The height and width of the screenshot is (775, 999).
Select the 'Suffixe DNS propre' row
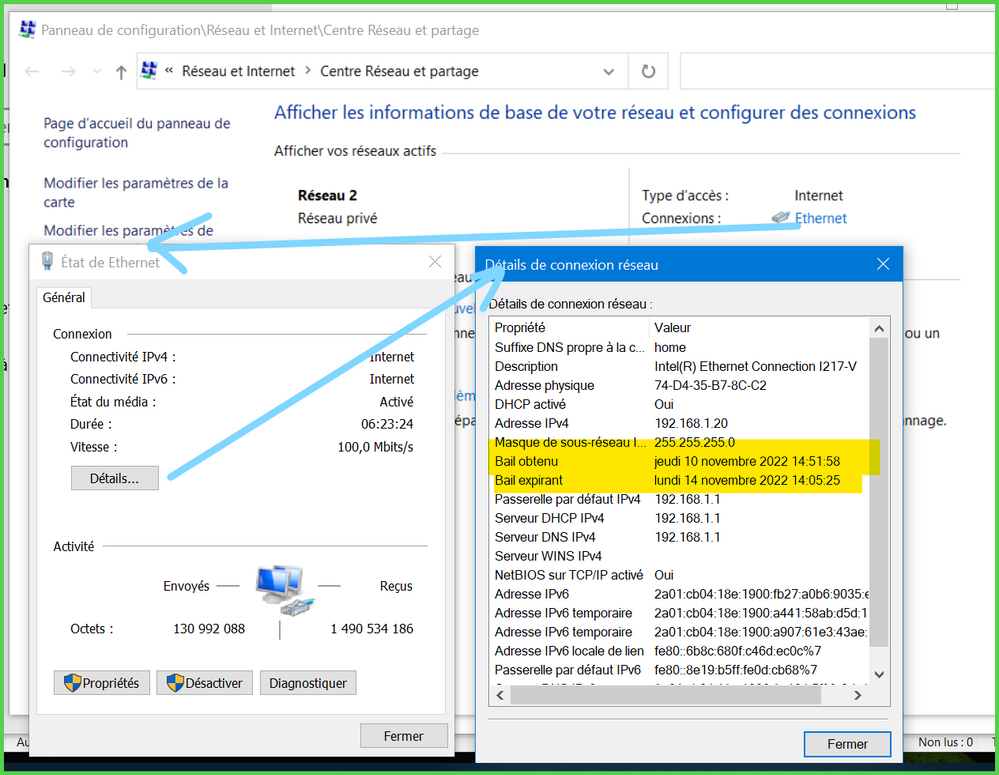tap(680, 347)
